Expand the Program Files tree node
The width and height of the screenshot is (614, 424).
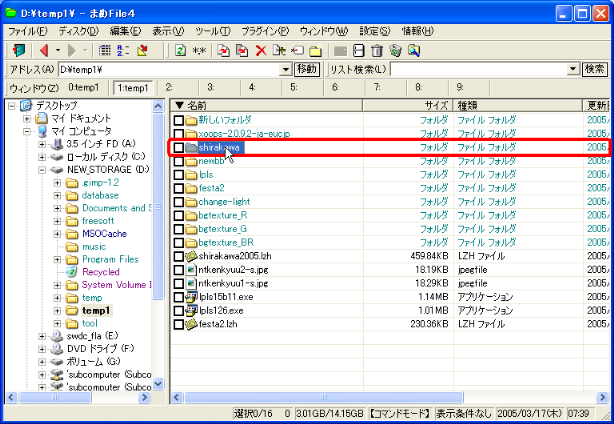pyautogui.click(x=57, y=259)
